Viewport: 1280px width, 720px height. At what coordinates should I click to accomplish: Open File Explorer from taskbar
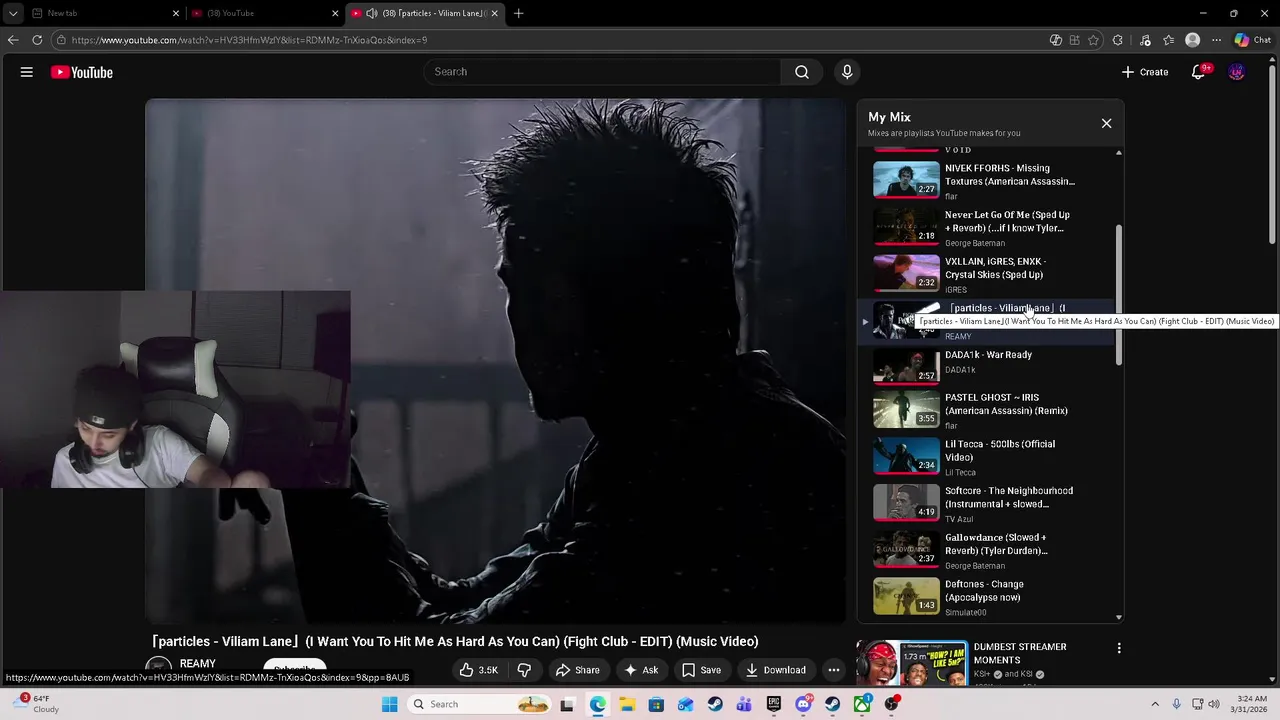[x=627, y=704]
